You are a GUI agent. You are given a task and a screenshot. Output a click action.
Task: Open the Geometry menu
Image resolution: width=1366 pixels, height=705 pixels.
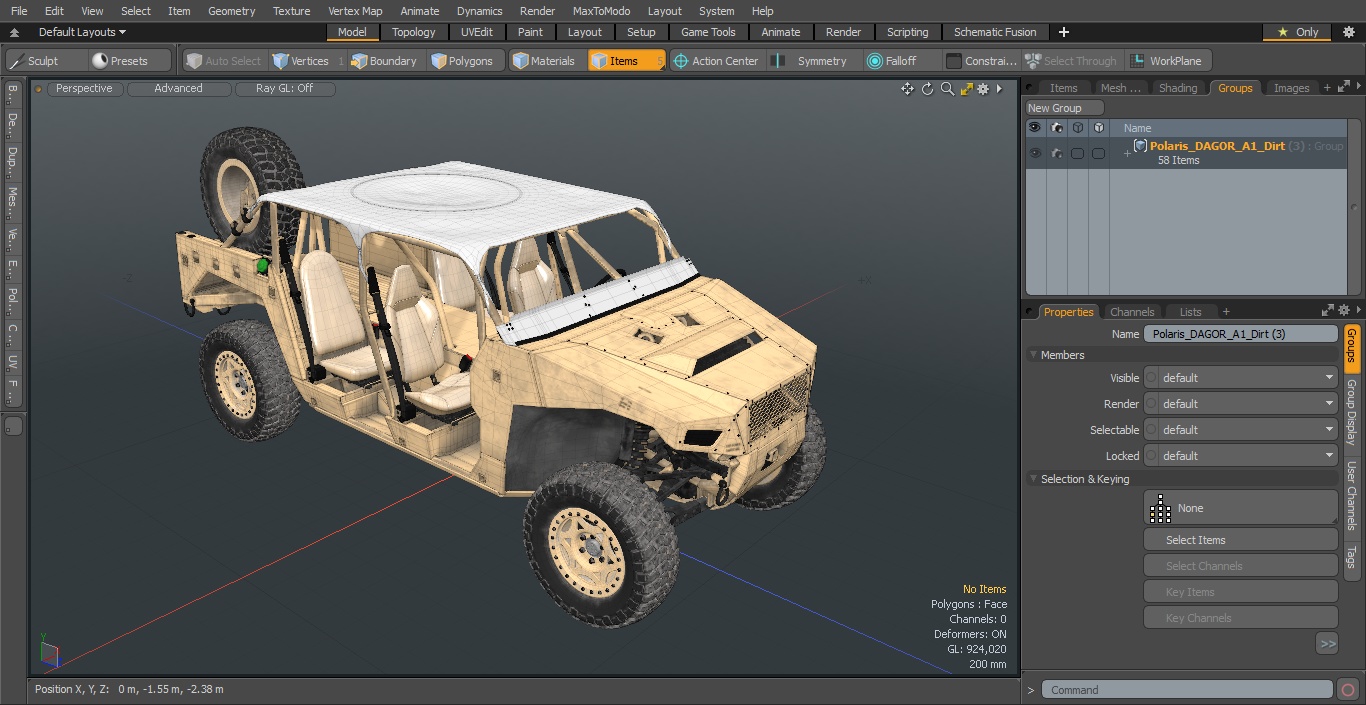(x=231, y=11)
